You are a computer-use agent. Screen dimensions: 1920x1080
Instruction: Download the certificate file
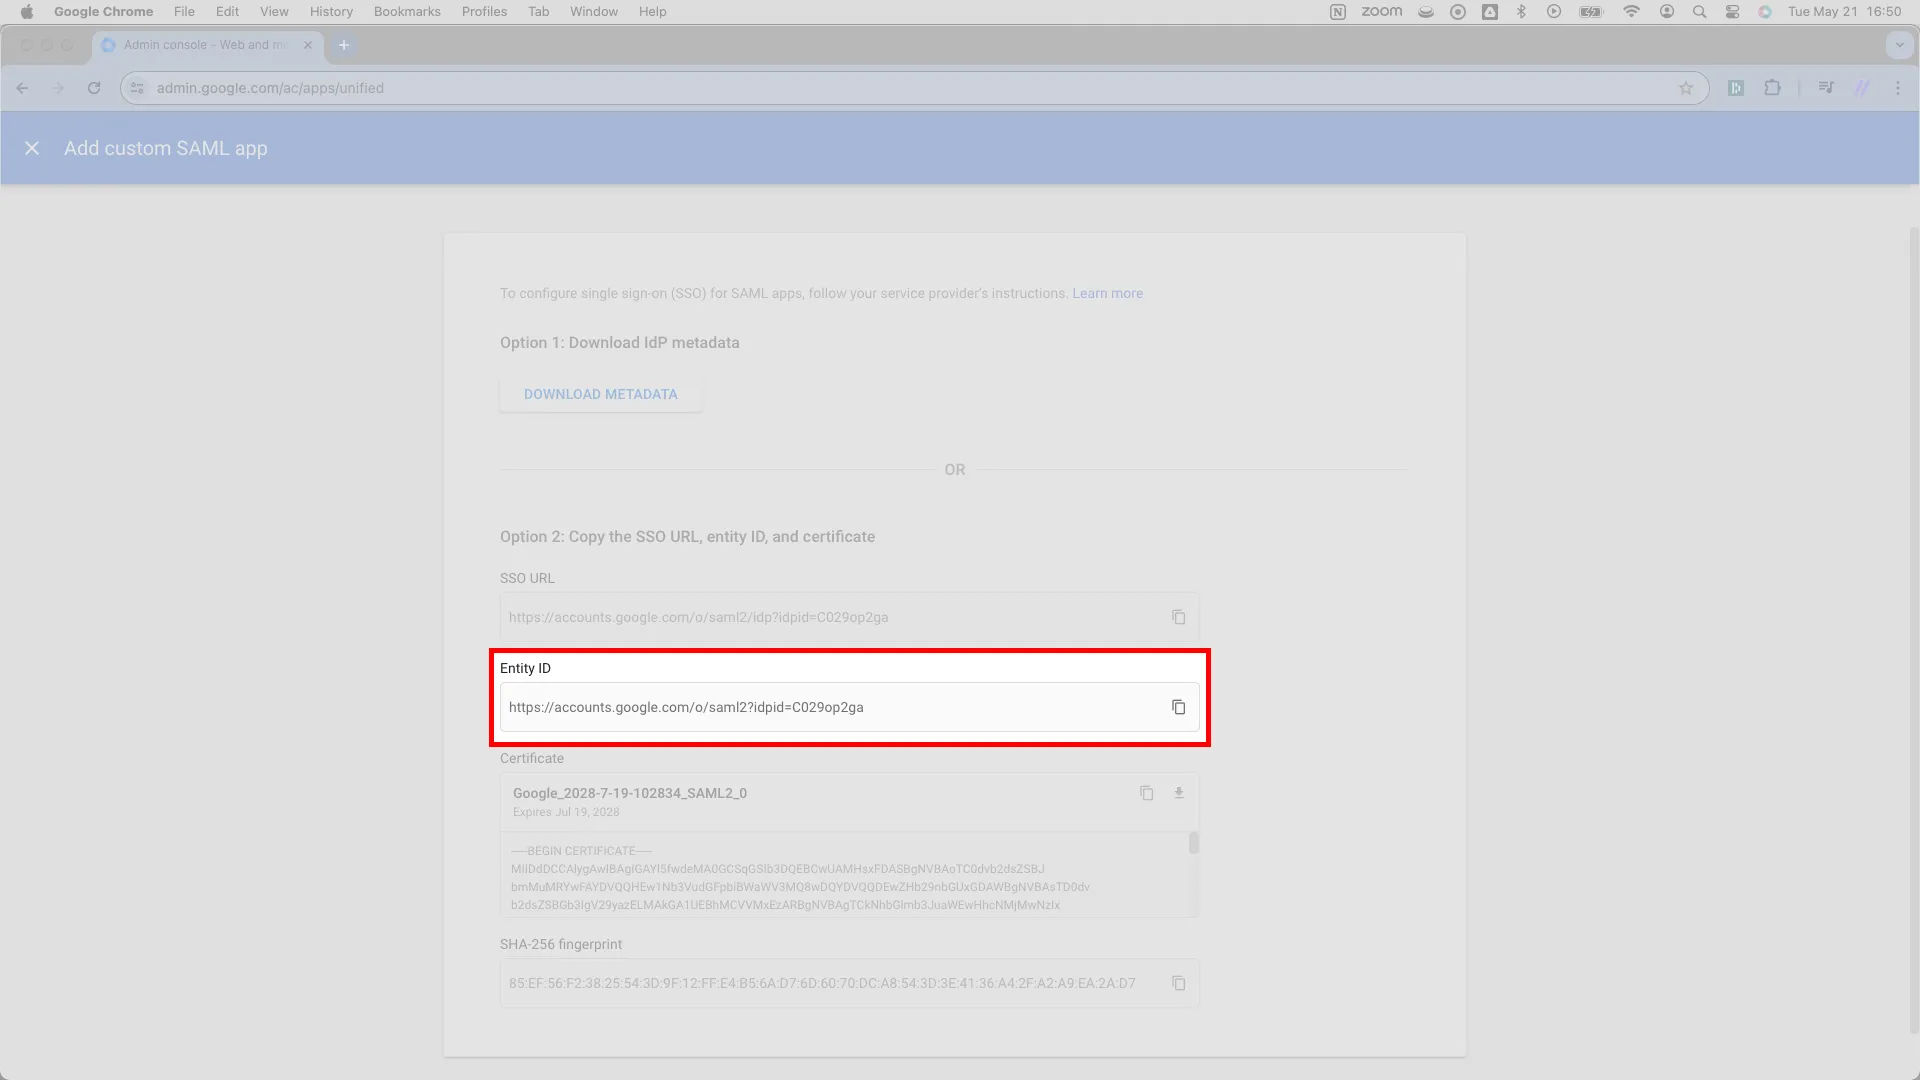[1179, 793]
